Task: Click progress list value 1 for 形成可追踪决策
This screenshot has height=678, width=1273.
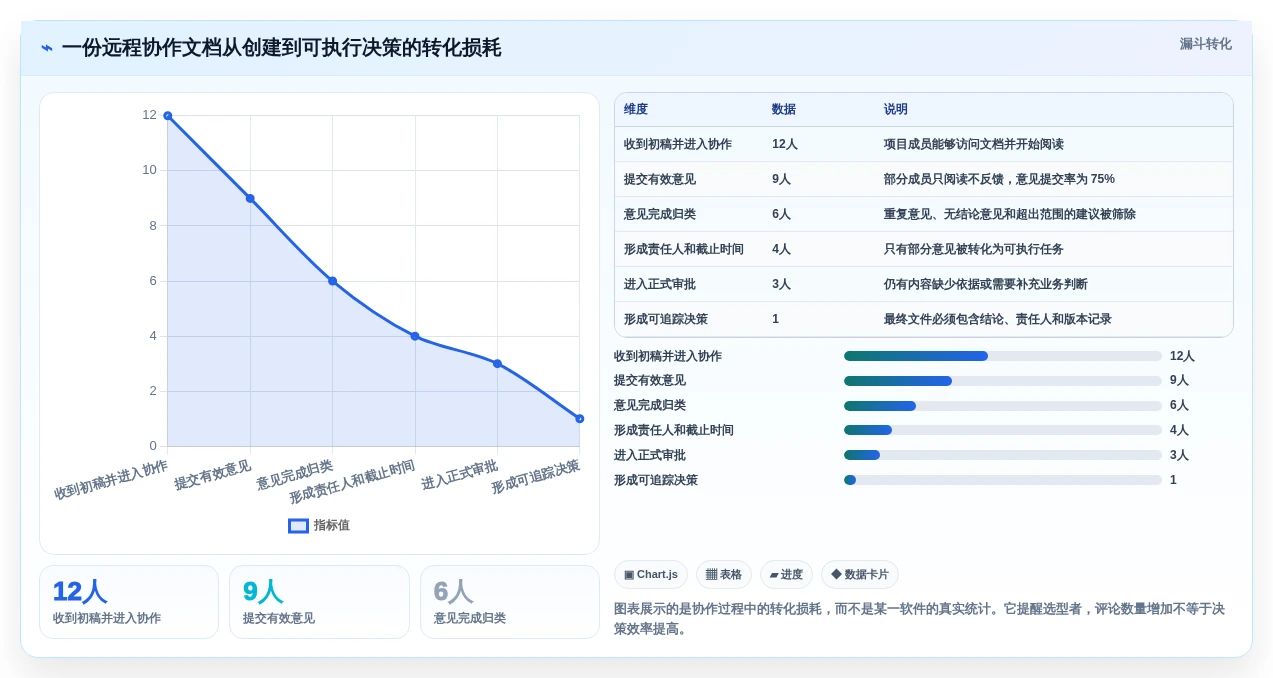Action: click(x=1173, y=480)
